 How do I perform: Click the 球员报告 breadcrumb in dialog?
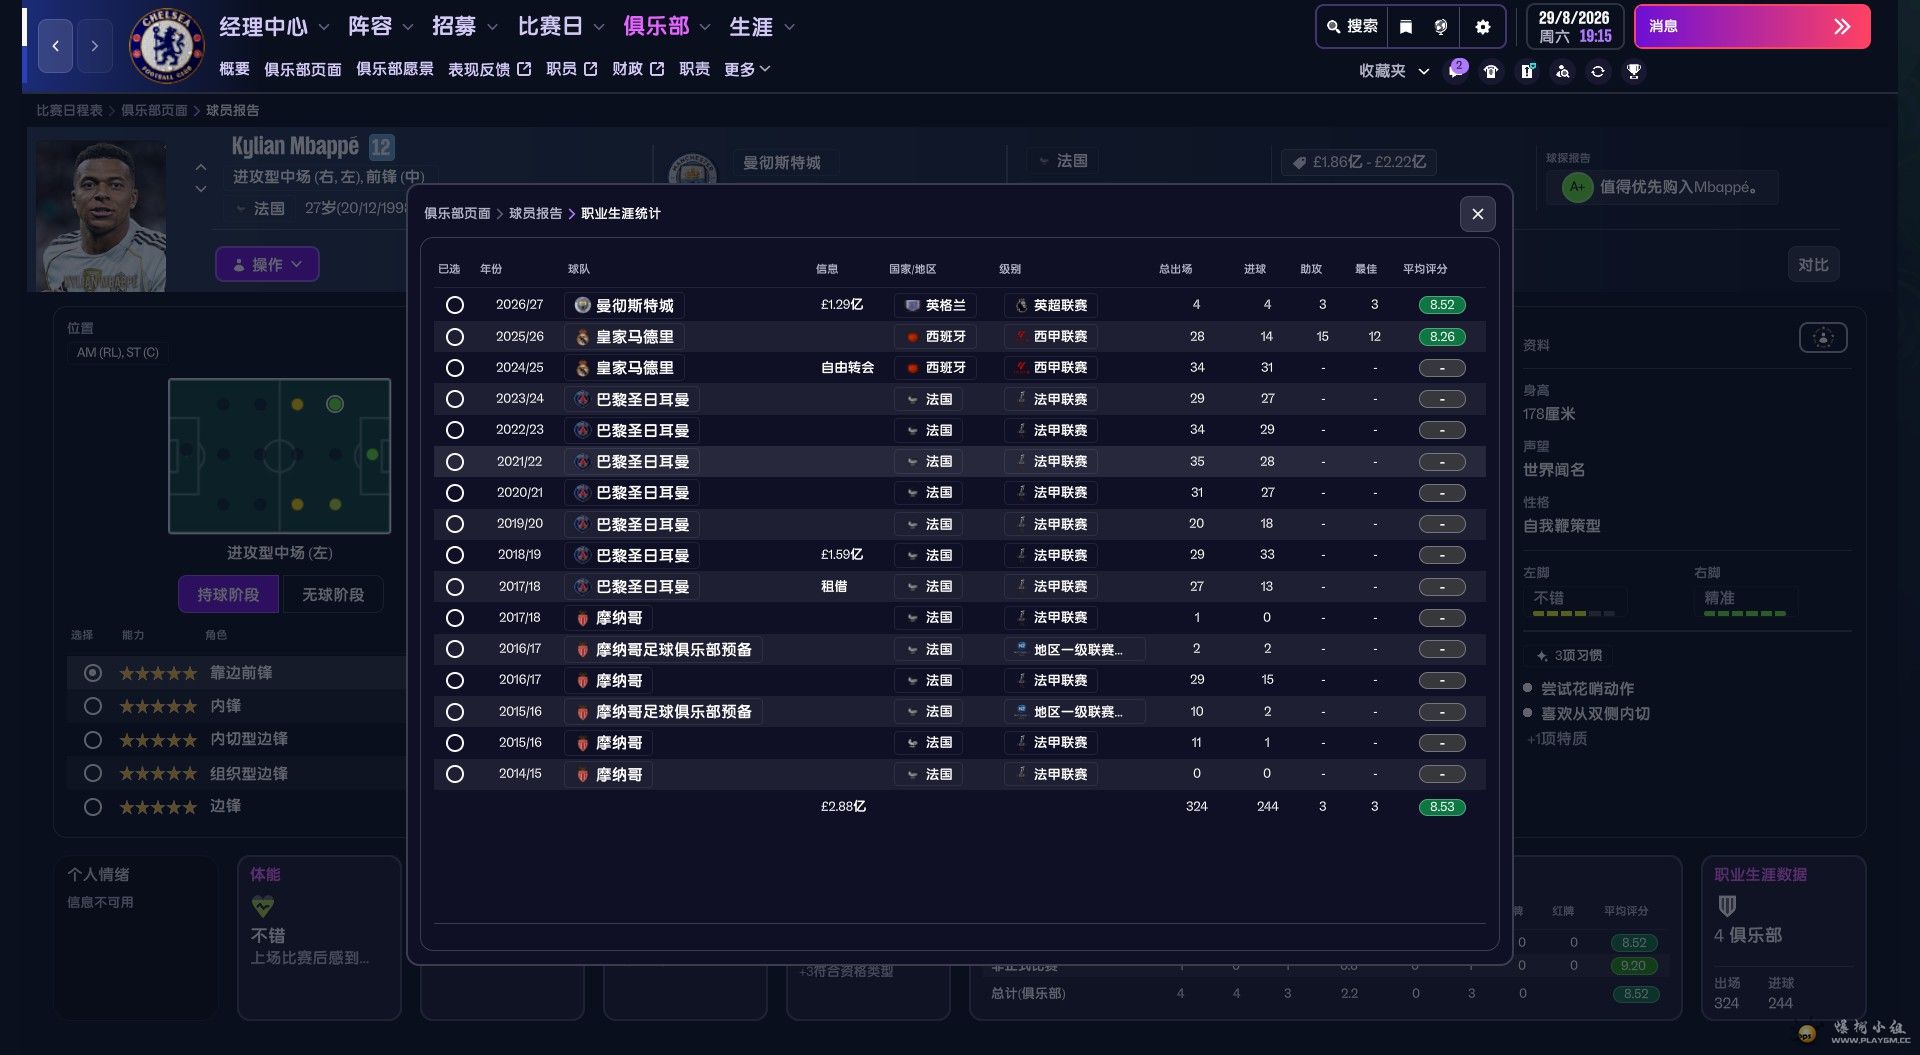pyautogui.click(x=535, y=213)
